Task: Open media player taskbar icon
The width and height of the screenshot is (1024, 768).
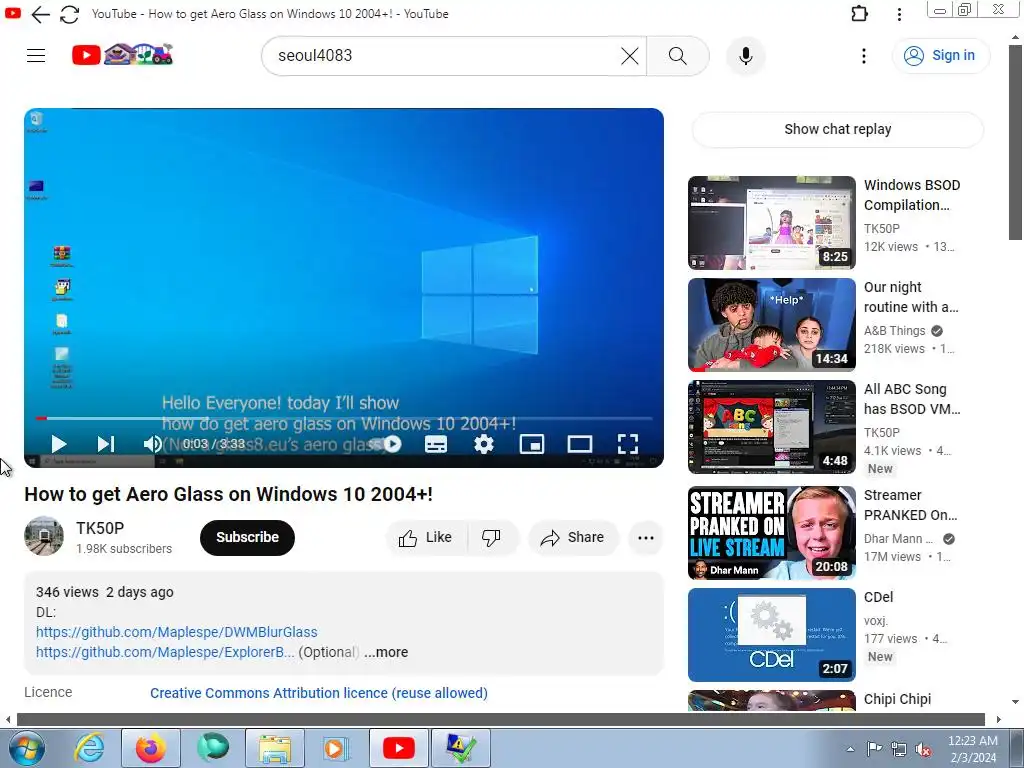Action: tap(336, 748)
